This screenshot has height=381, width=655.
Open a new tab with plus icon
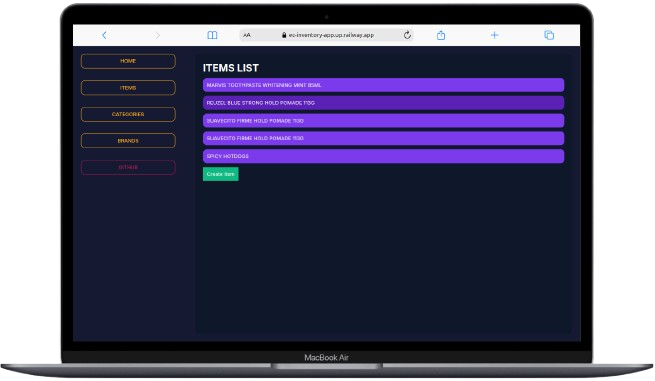494,35
